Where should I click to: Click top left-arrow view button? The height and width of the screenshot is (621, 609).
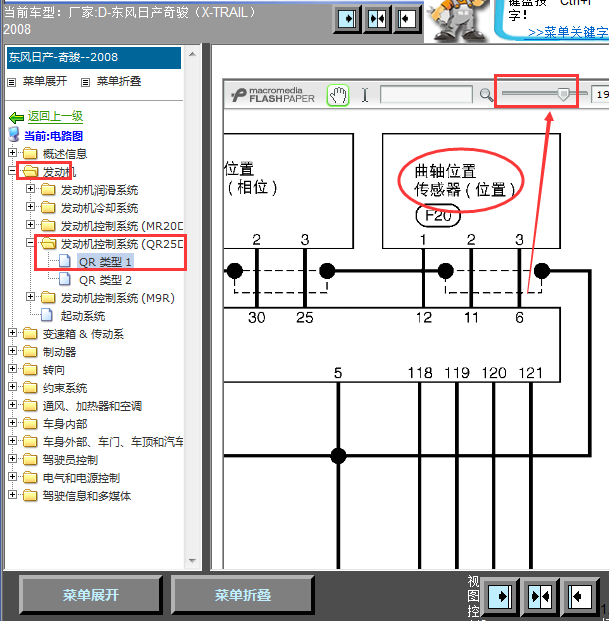[407, 19]
